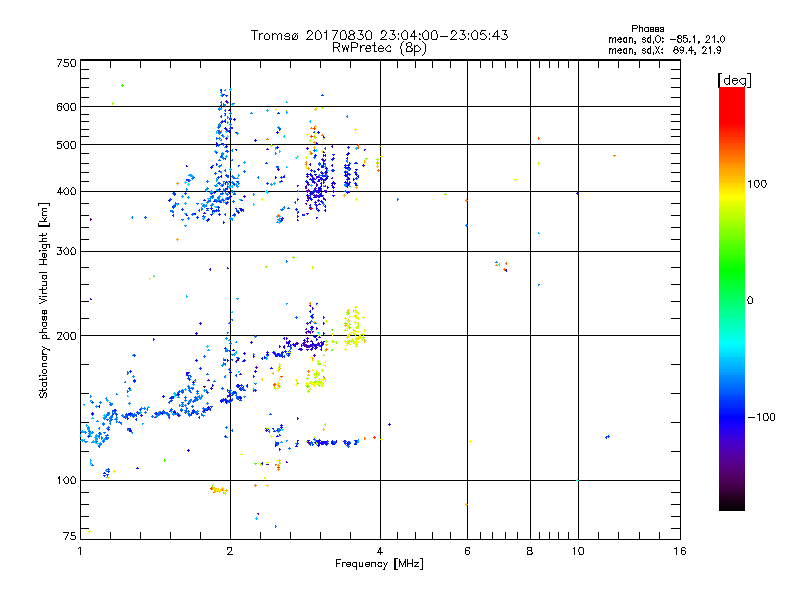The height and width of the screenshot is (600, 800).
Task: Click the 'RwPretec (8p)' subtitle
Action: (x=379, y=48)
